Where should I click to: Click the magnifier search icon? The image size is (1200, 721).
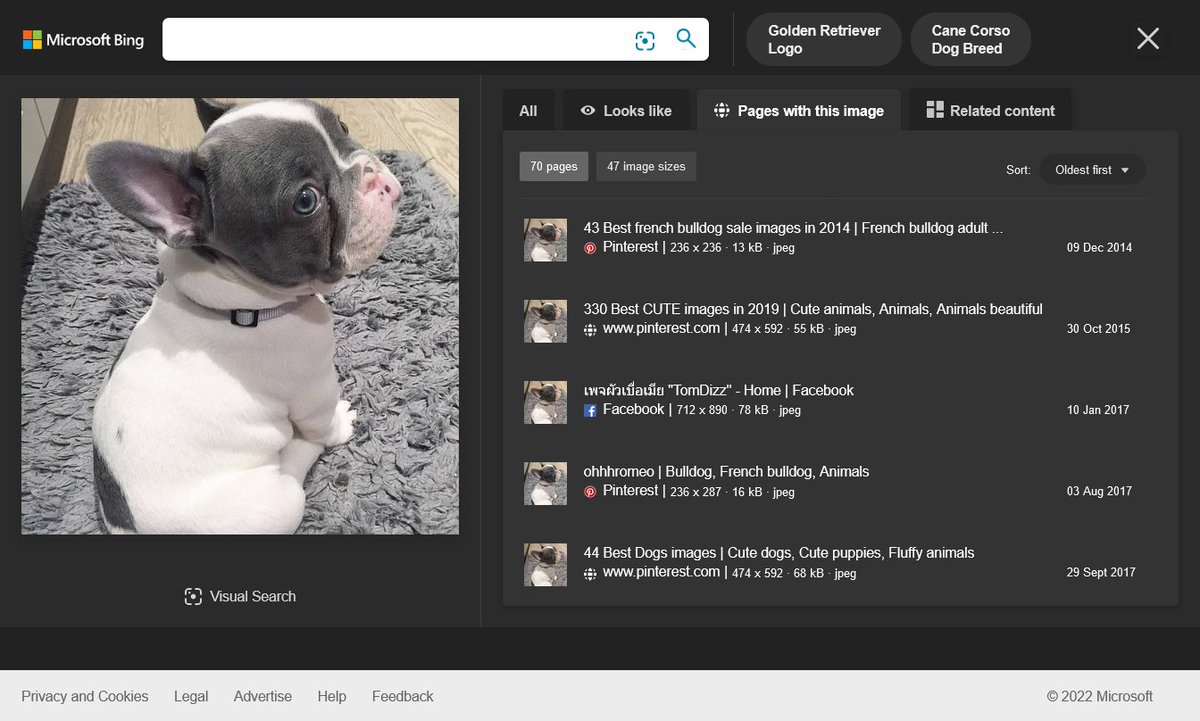point(686,39)
